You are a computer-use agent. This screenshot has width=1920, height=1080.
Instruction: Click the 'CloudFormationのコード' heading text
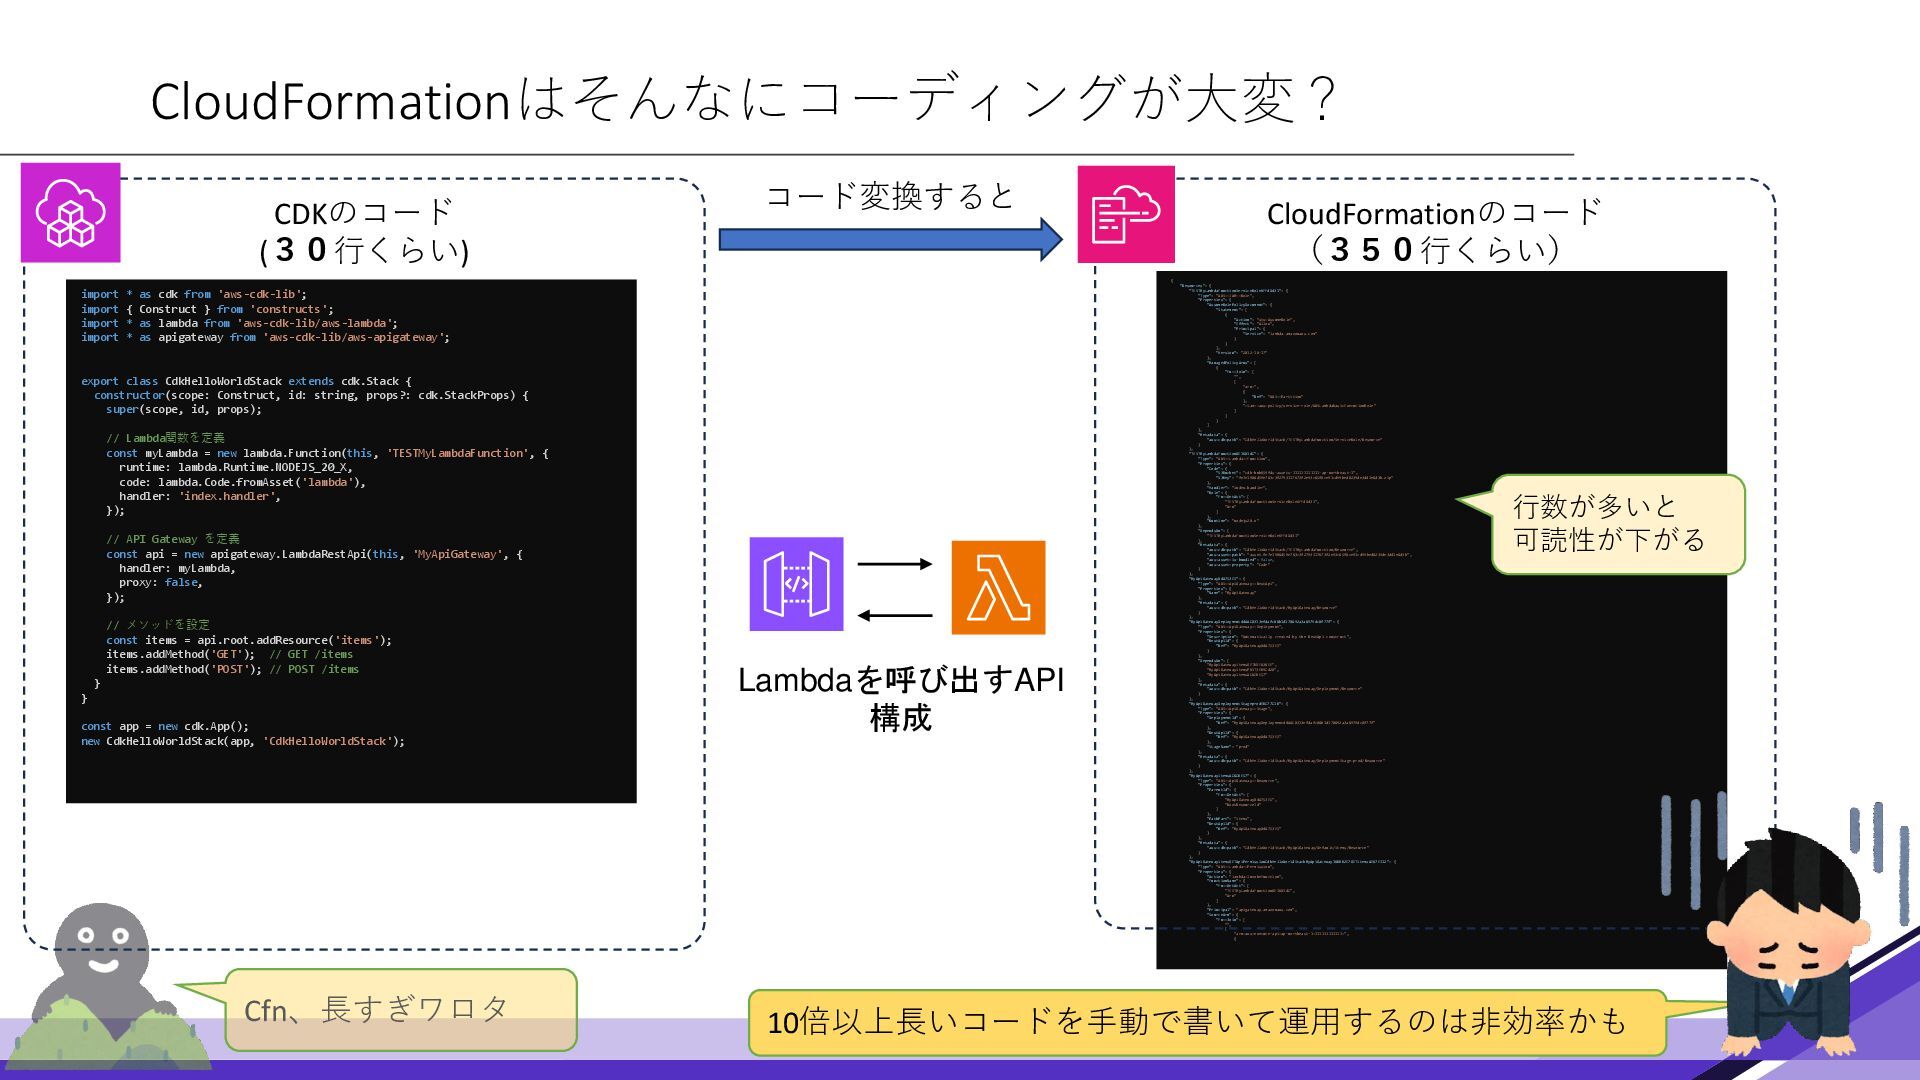pyautogui.click(x=1434, y=213)
